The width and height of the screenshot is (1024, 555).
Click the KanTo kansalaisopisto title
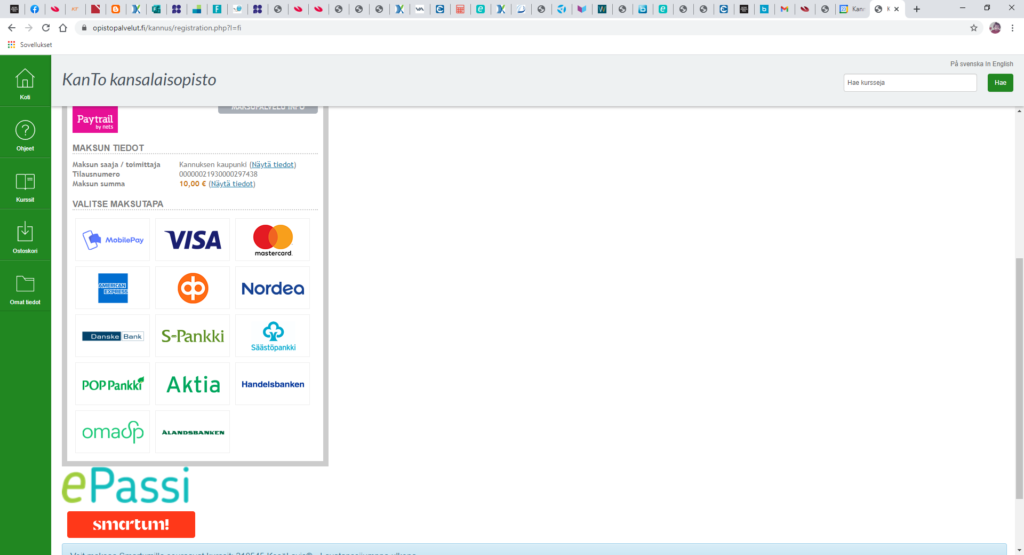tap(139, 80)
